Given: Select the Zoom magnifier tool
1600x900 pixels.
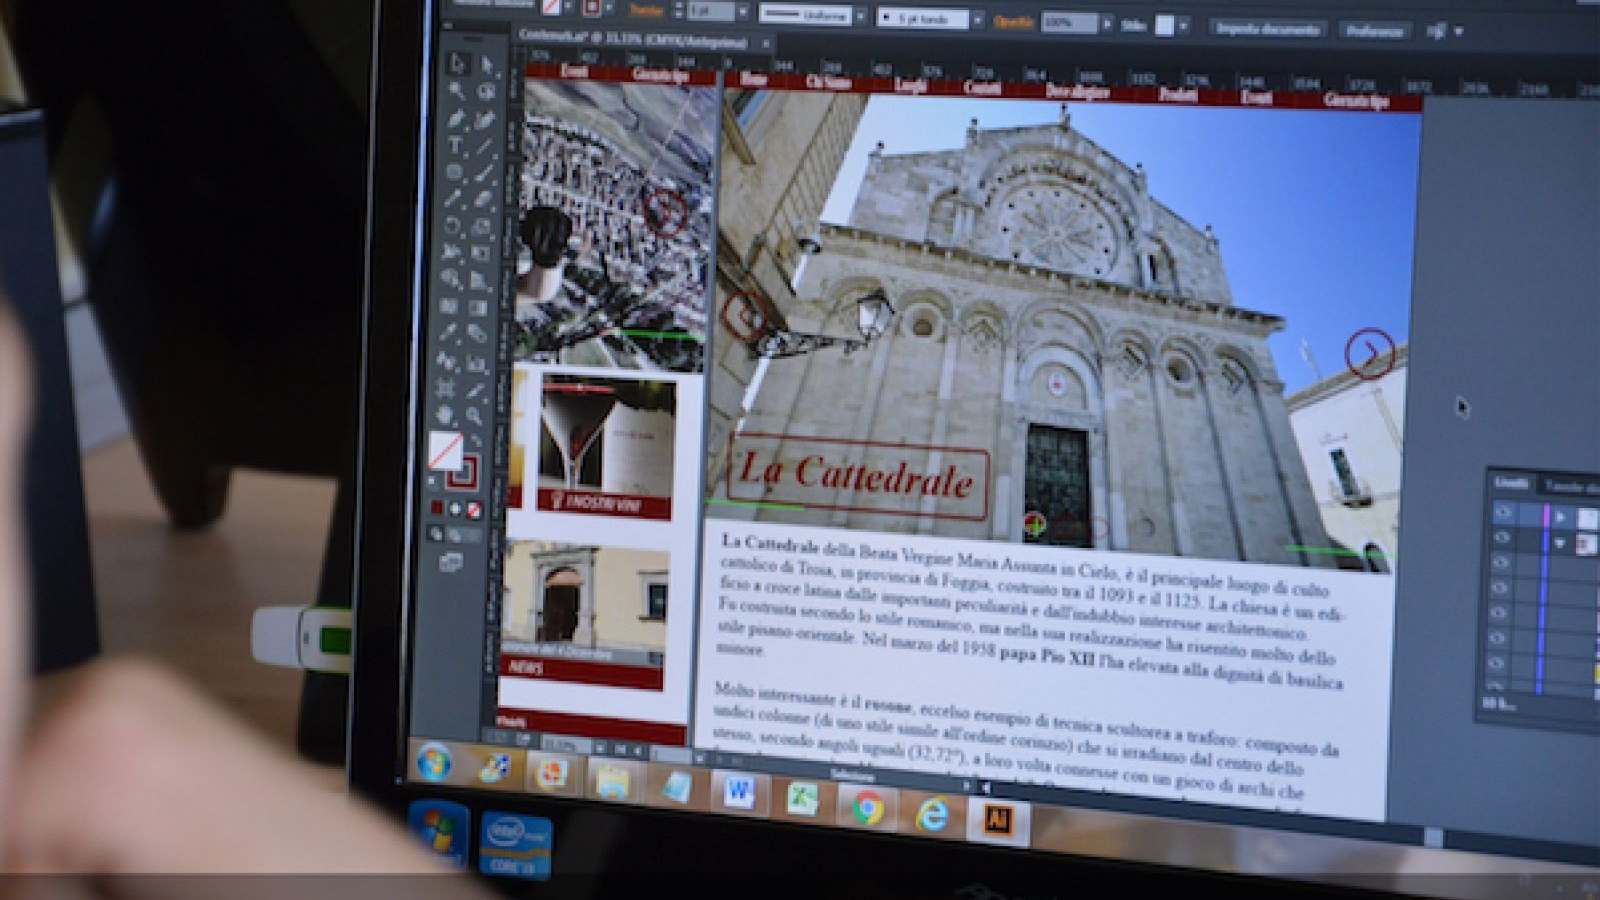Looking at the screenshot, I should 476,414.
